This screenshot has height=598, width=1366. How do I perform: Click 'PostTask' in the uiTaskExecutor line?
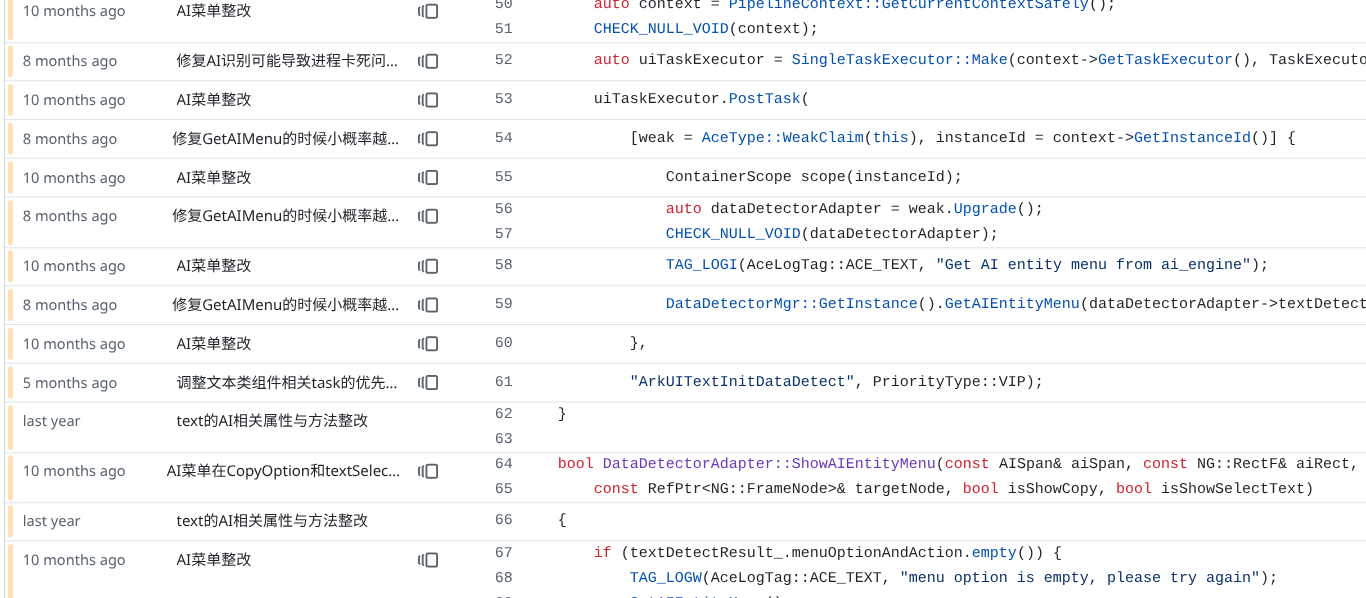765,99
